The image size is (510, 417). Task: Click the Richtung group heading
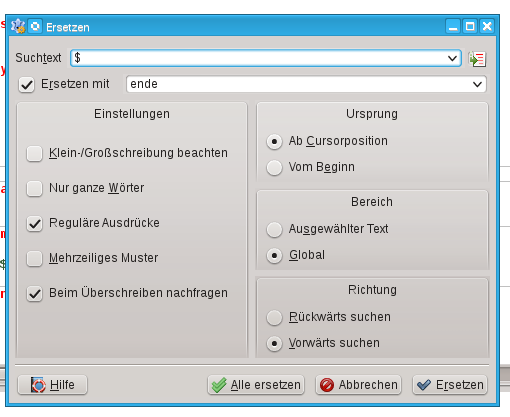click(372, 290)
